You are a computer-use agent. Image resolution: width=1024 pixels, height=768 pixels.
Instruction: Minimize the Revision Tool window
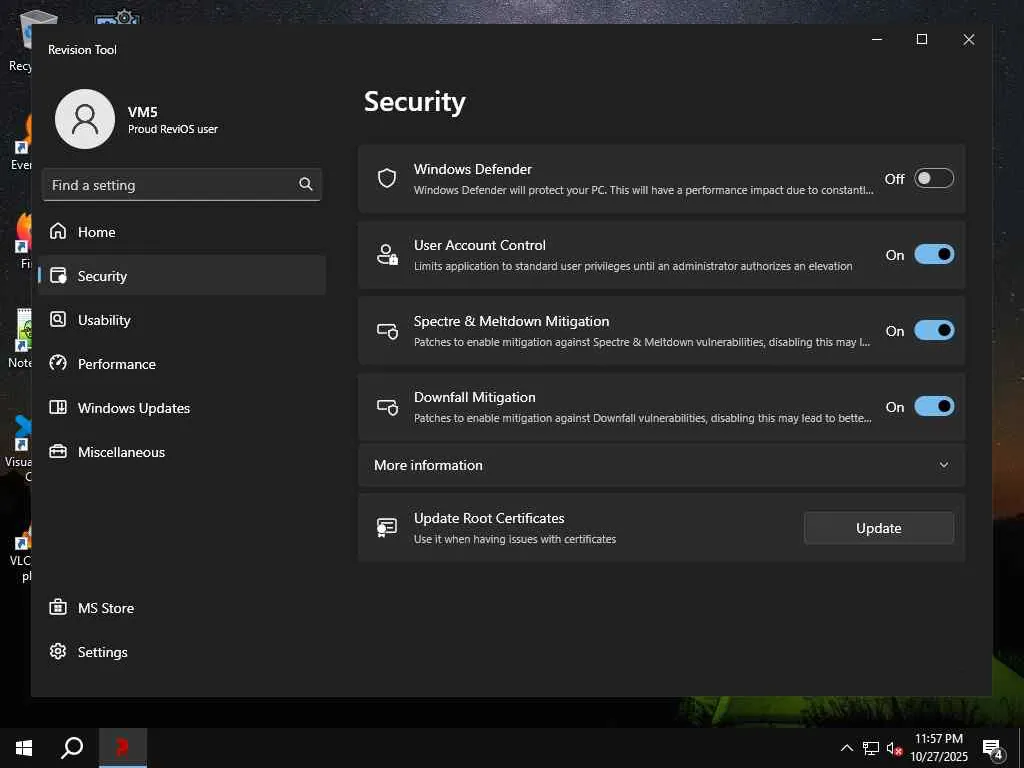877,39
